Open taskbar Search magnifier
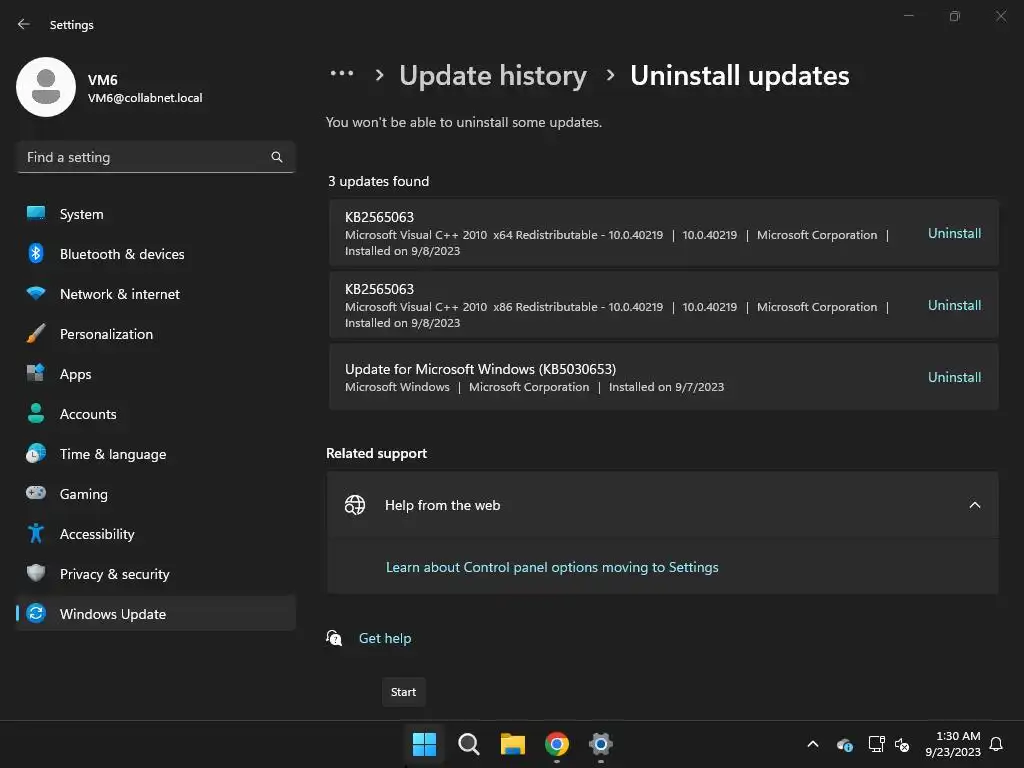The width and height of the screenshot is (1024, 768). click(x=468, y=744)
